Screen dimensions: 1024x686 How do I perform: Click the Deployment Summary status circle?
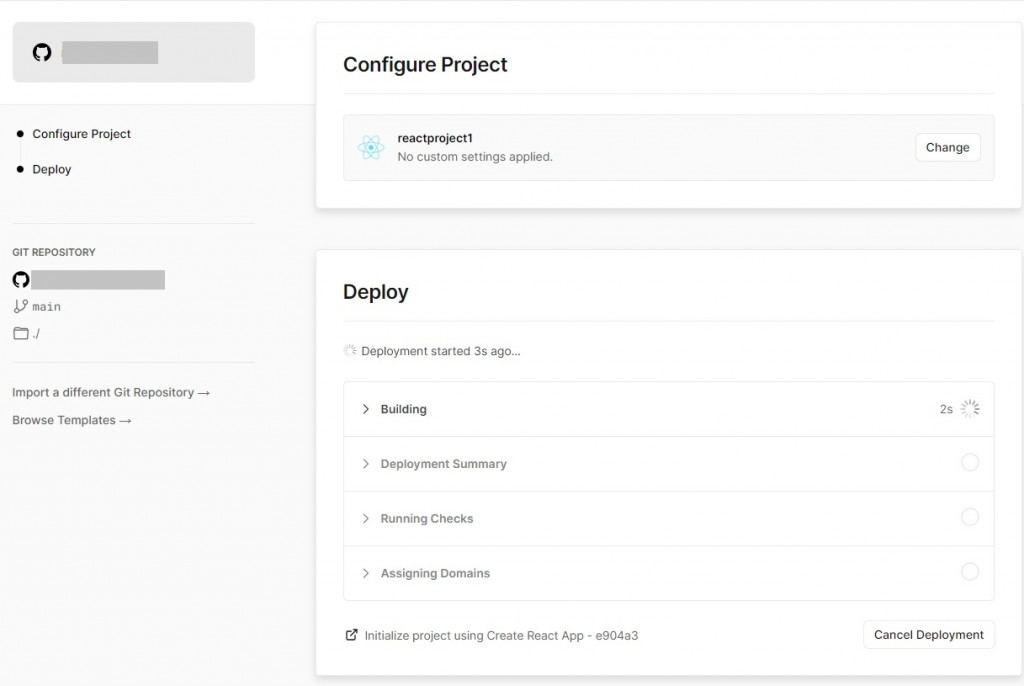(969, 463)
